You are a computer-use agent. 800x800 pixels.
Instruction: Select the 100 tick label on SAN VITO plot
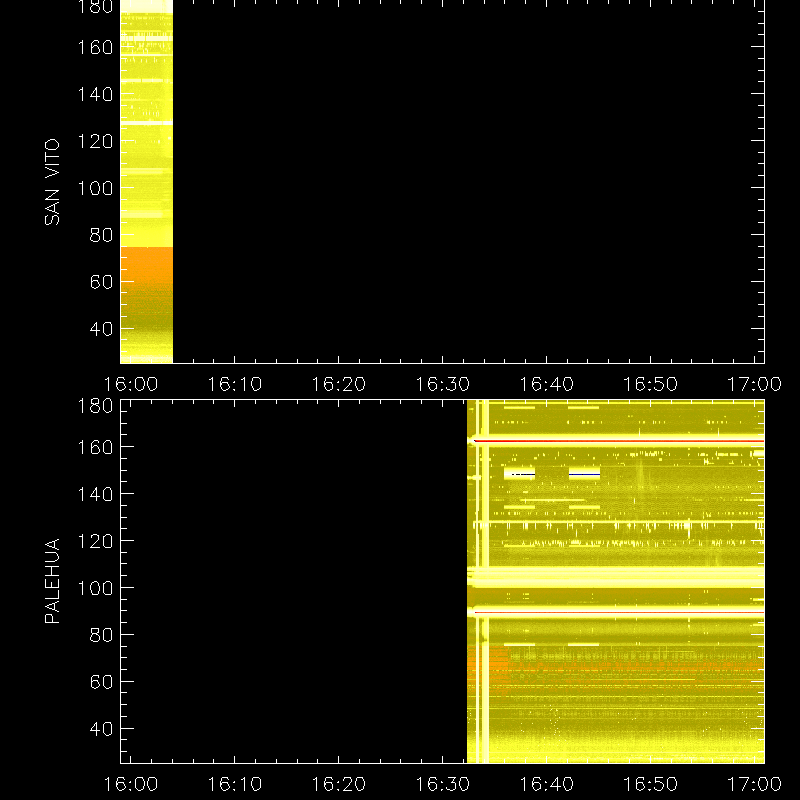click(x=95, y=188)
